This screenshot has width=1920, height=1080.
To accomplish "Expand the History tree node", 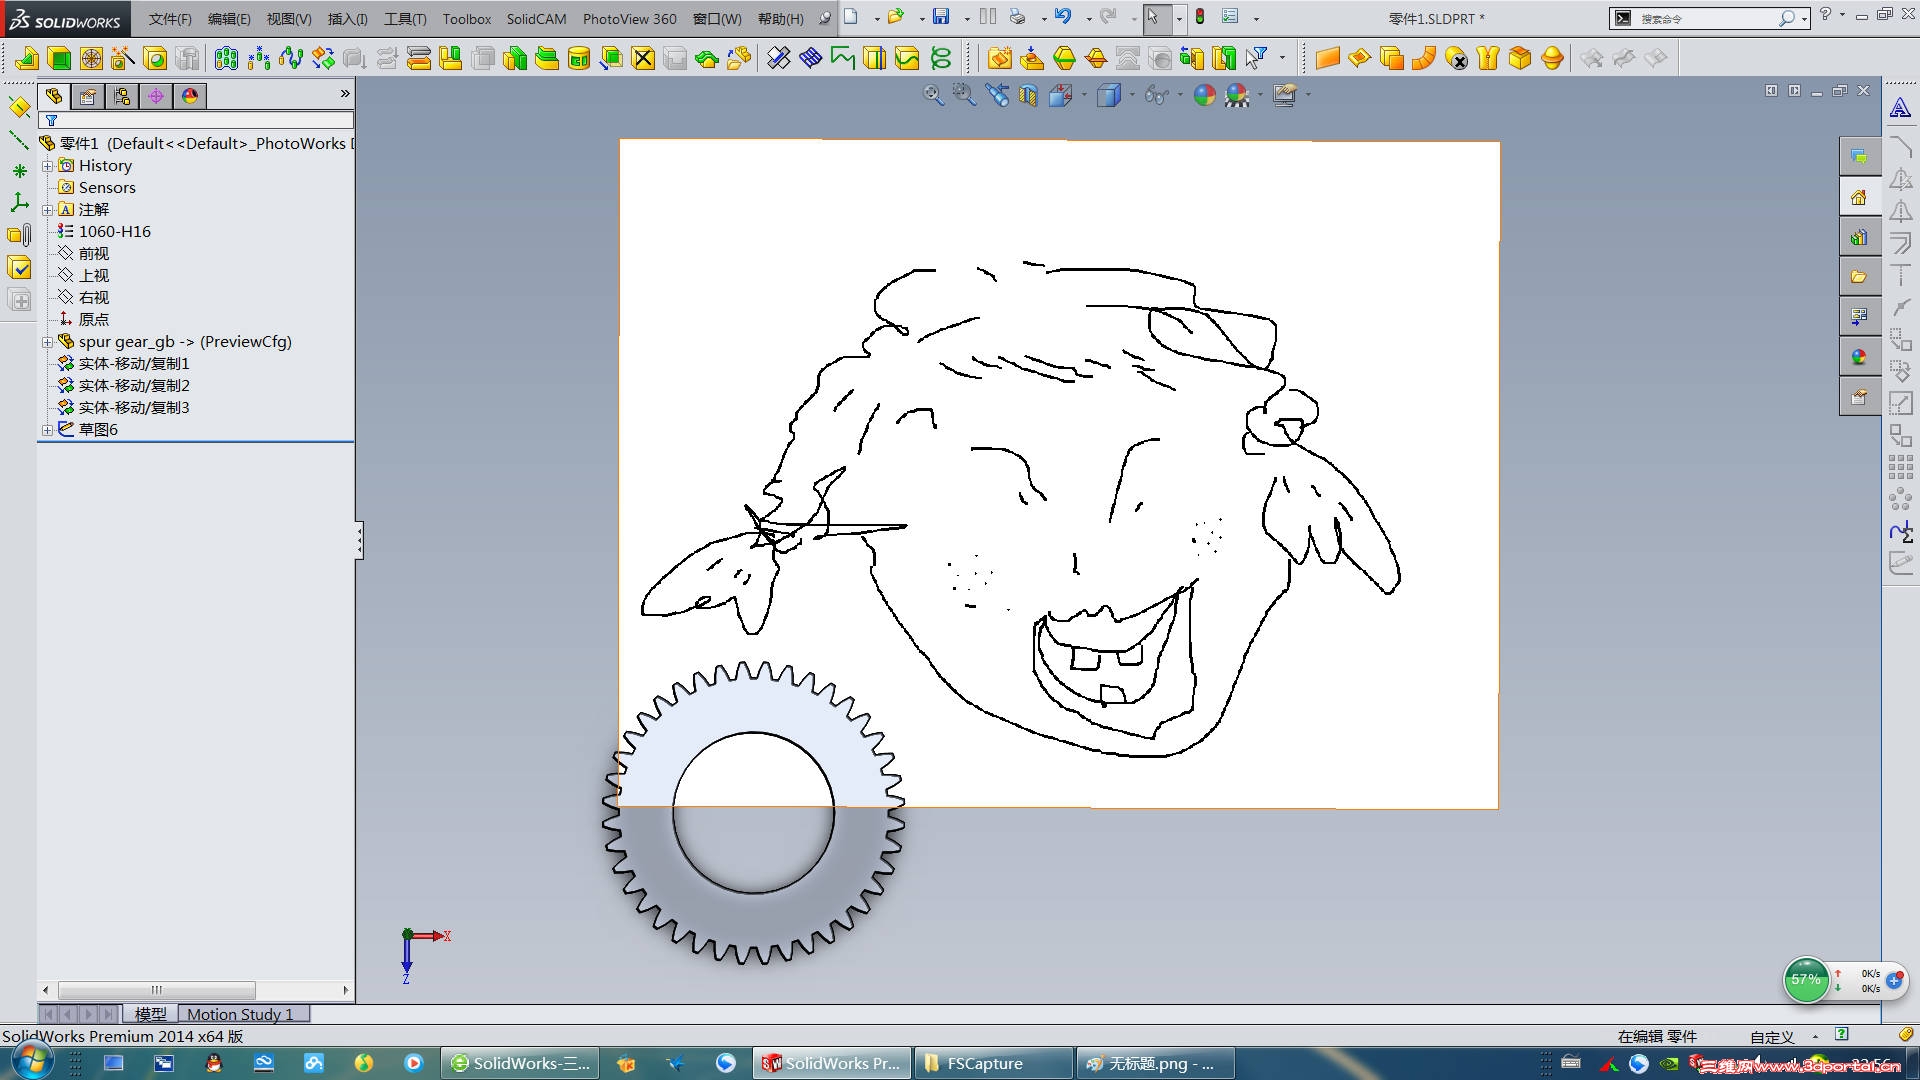I will (x=47, y=166).
